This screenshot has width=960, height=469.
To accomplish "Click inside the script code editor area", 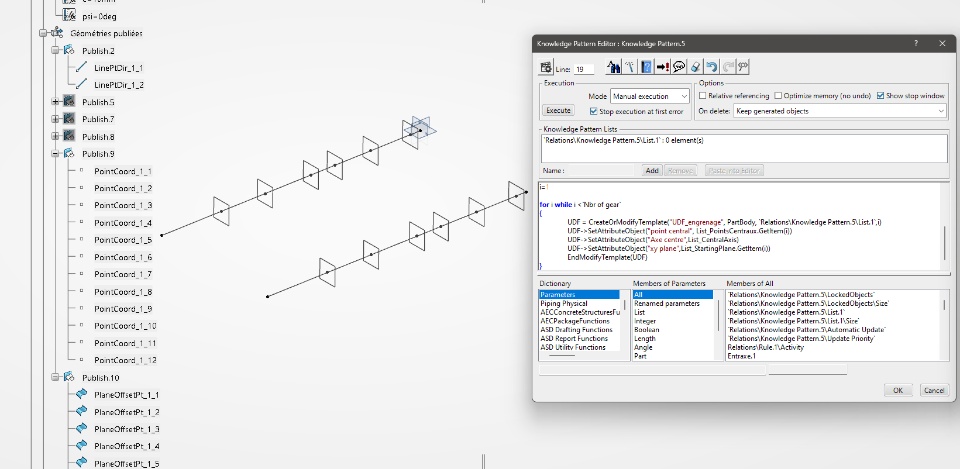I will [740, 227].
